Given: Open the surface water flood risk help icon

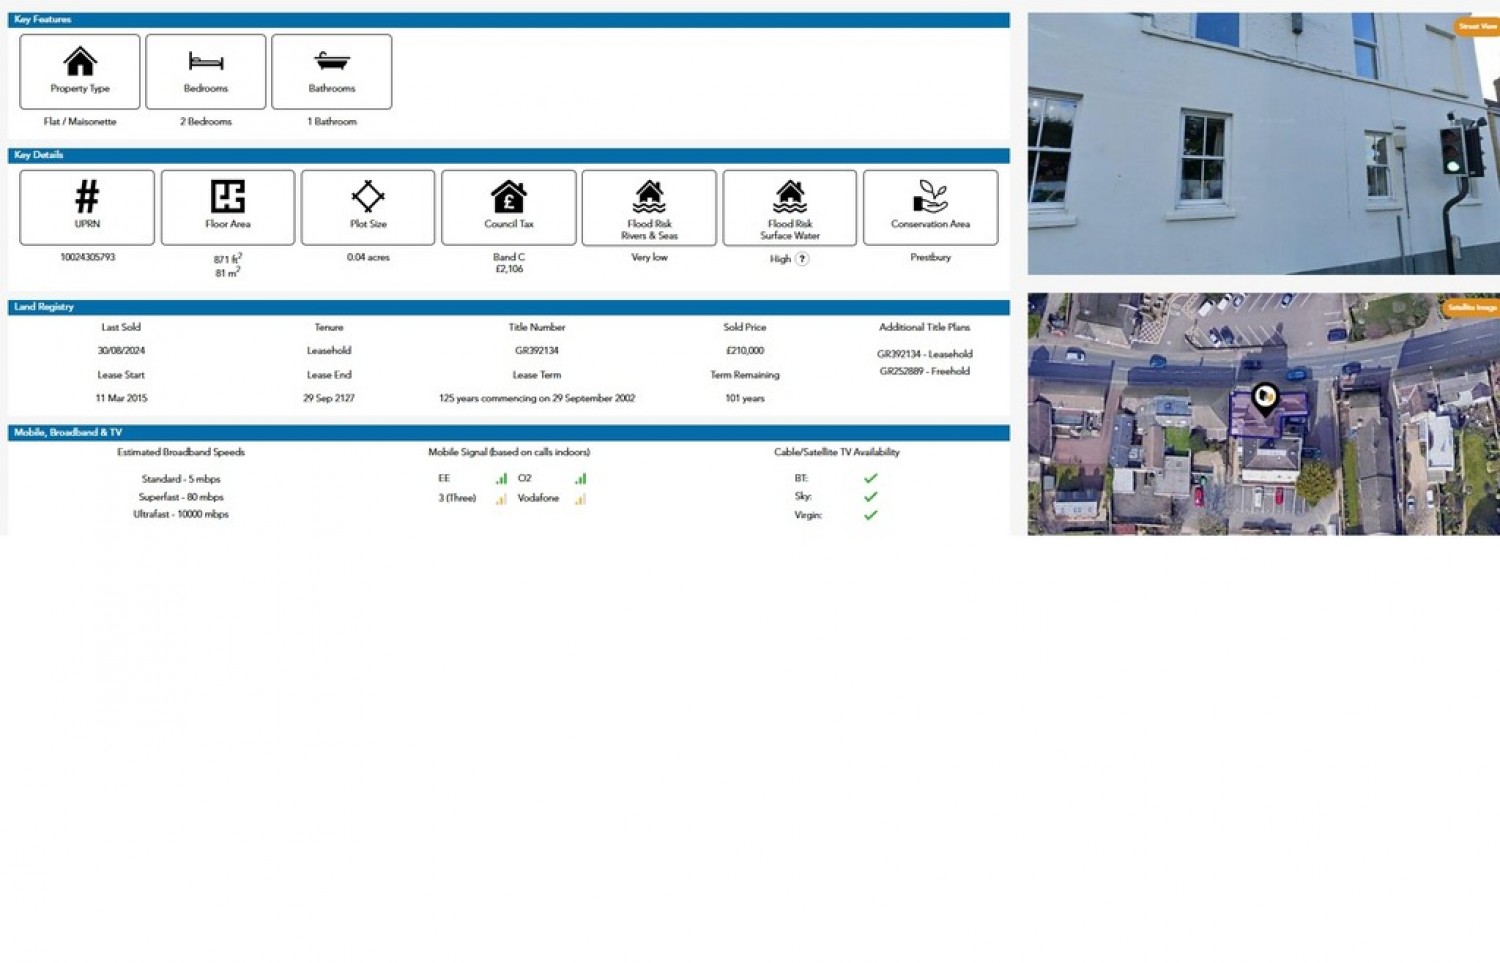Looking at the screenshot, I should (802, 259).
